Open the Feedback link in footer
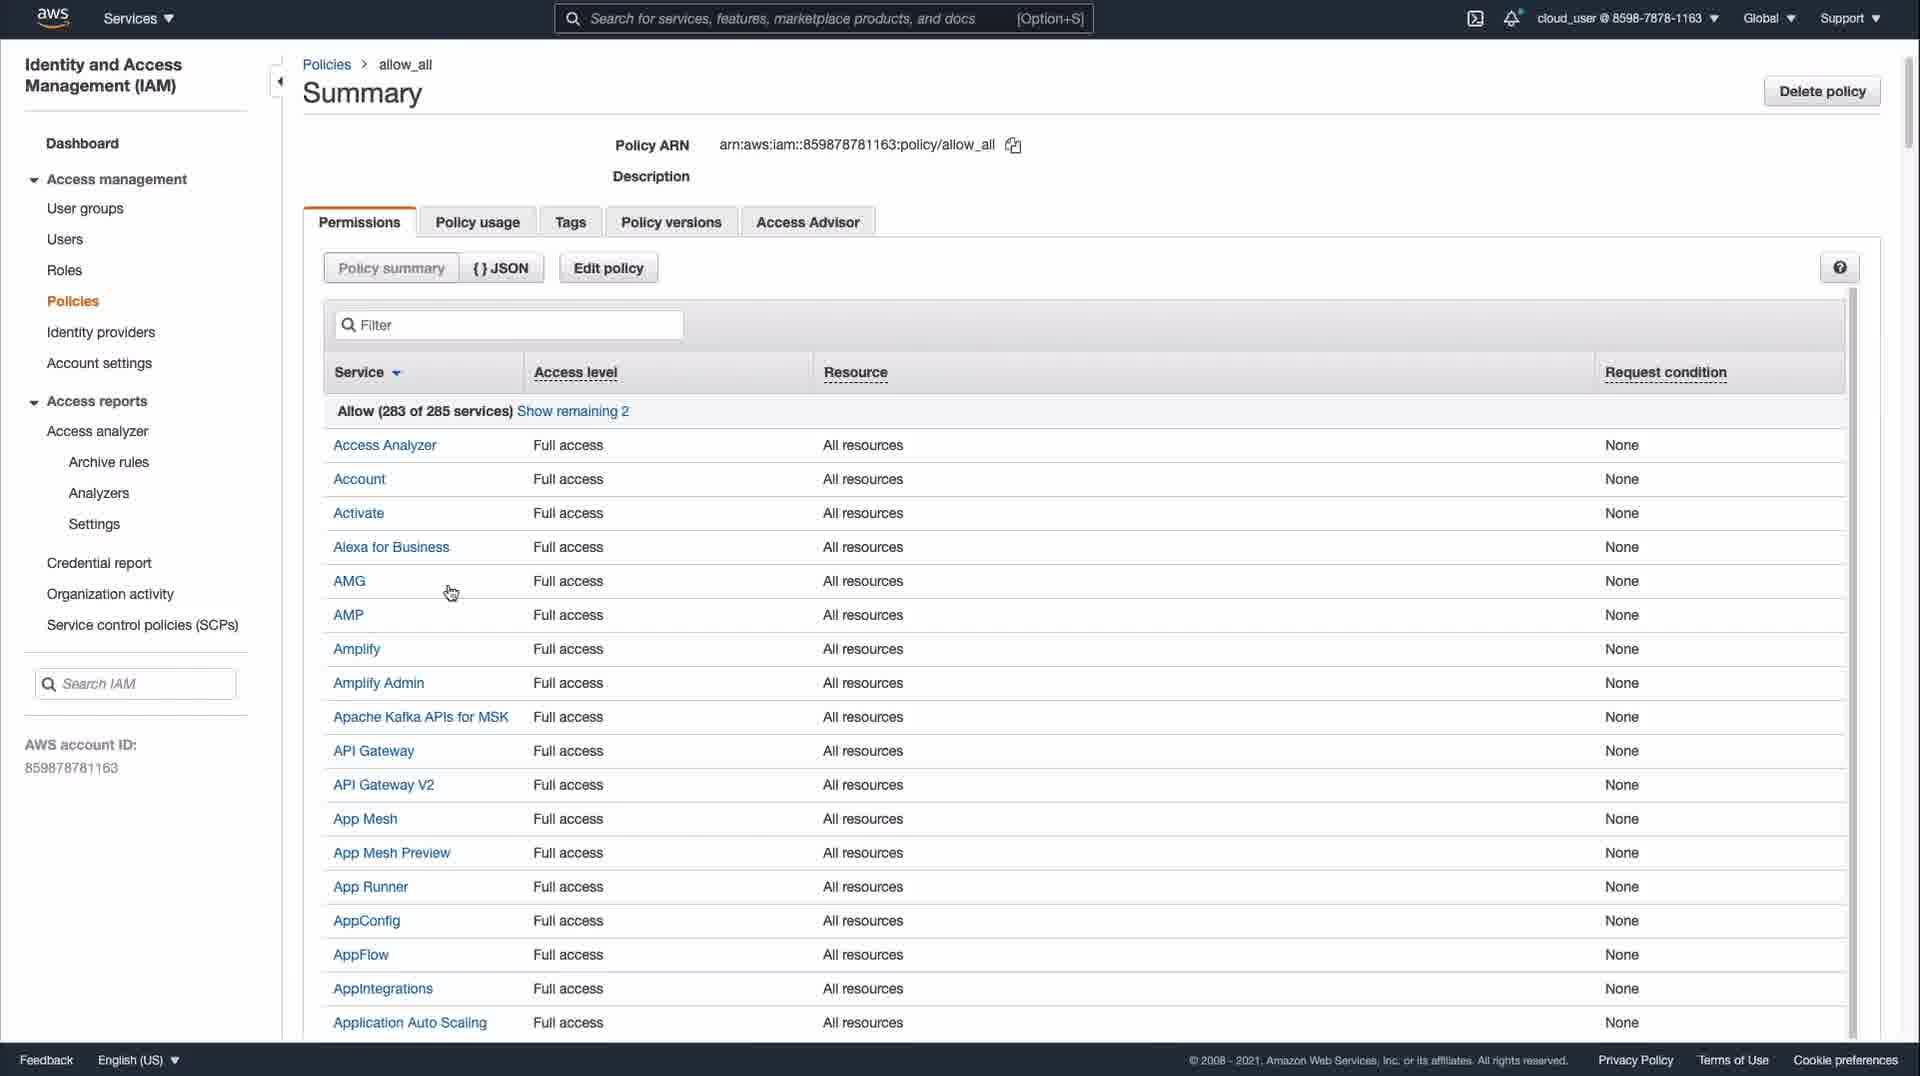This screenshot has height=1076, width=1920. (46, 1060)
